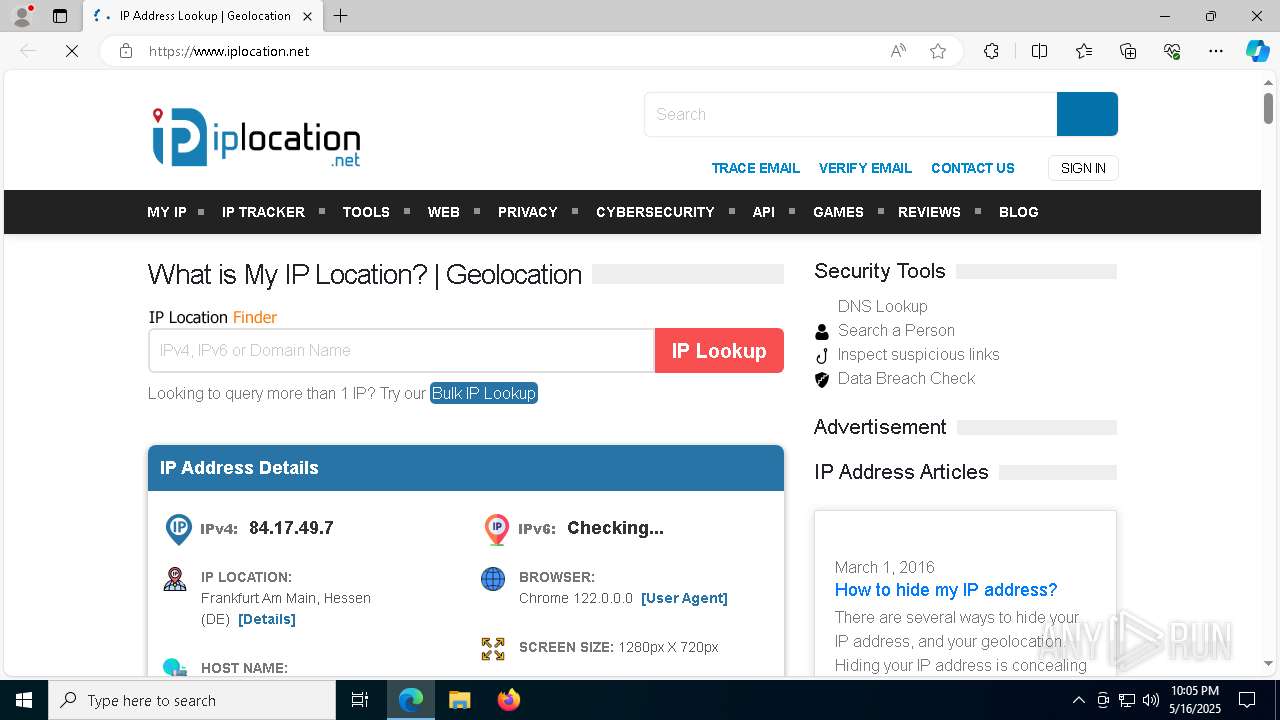Click the person icon beside Search a Person

click(822, 332)
